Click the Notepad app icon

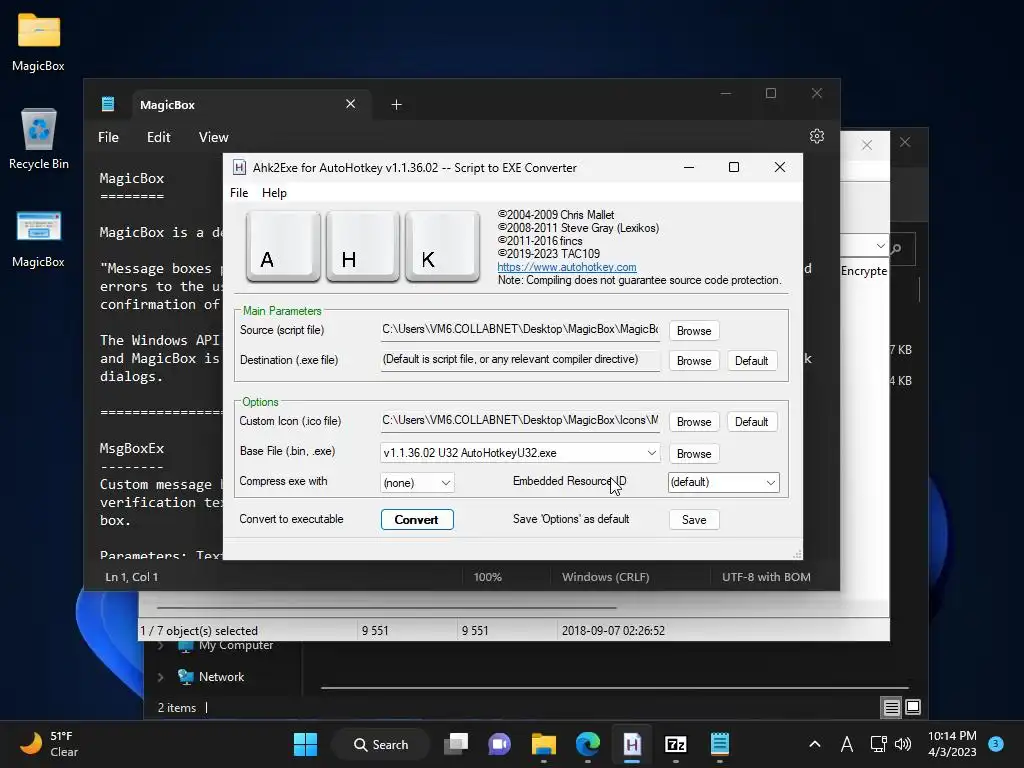108,104
